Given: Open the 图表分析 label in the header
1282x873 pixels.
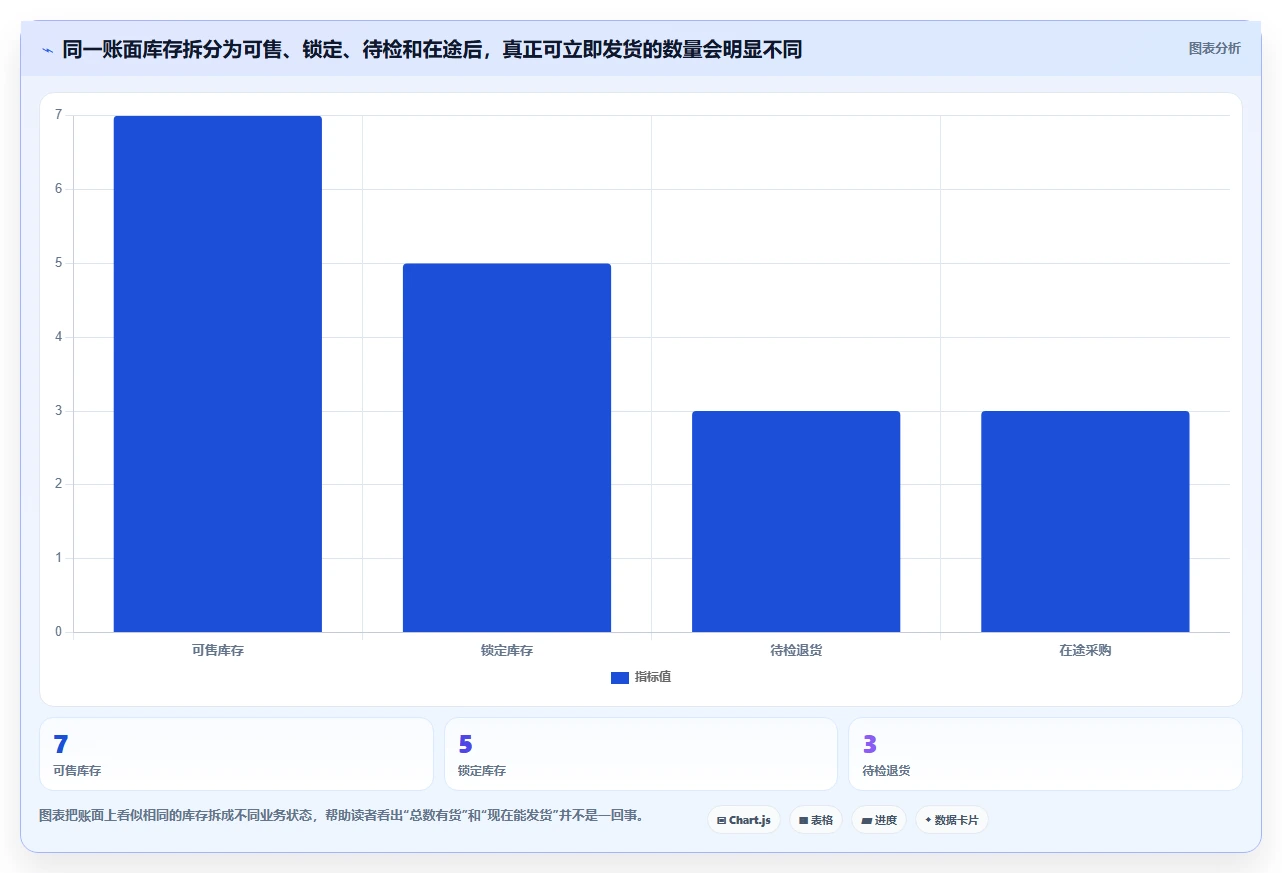Looking at the screenshot, I should pyautogui.click(x=1214, y=48).
